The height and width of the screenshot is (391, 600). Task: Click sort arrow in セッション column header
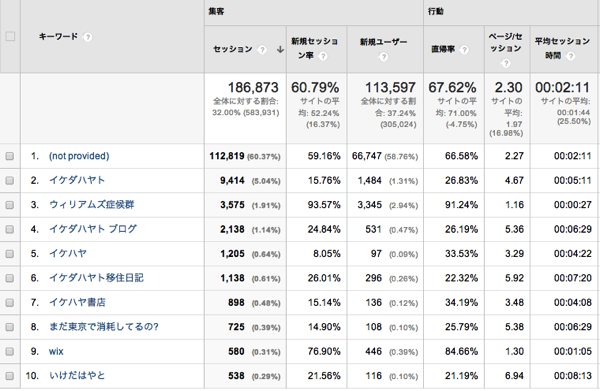[280, 49]
